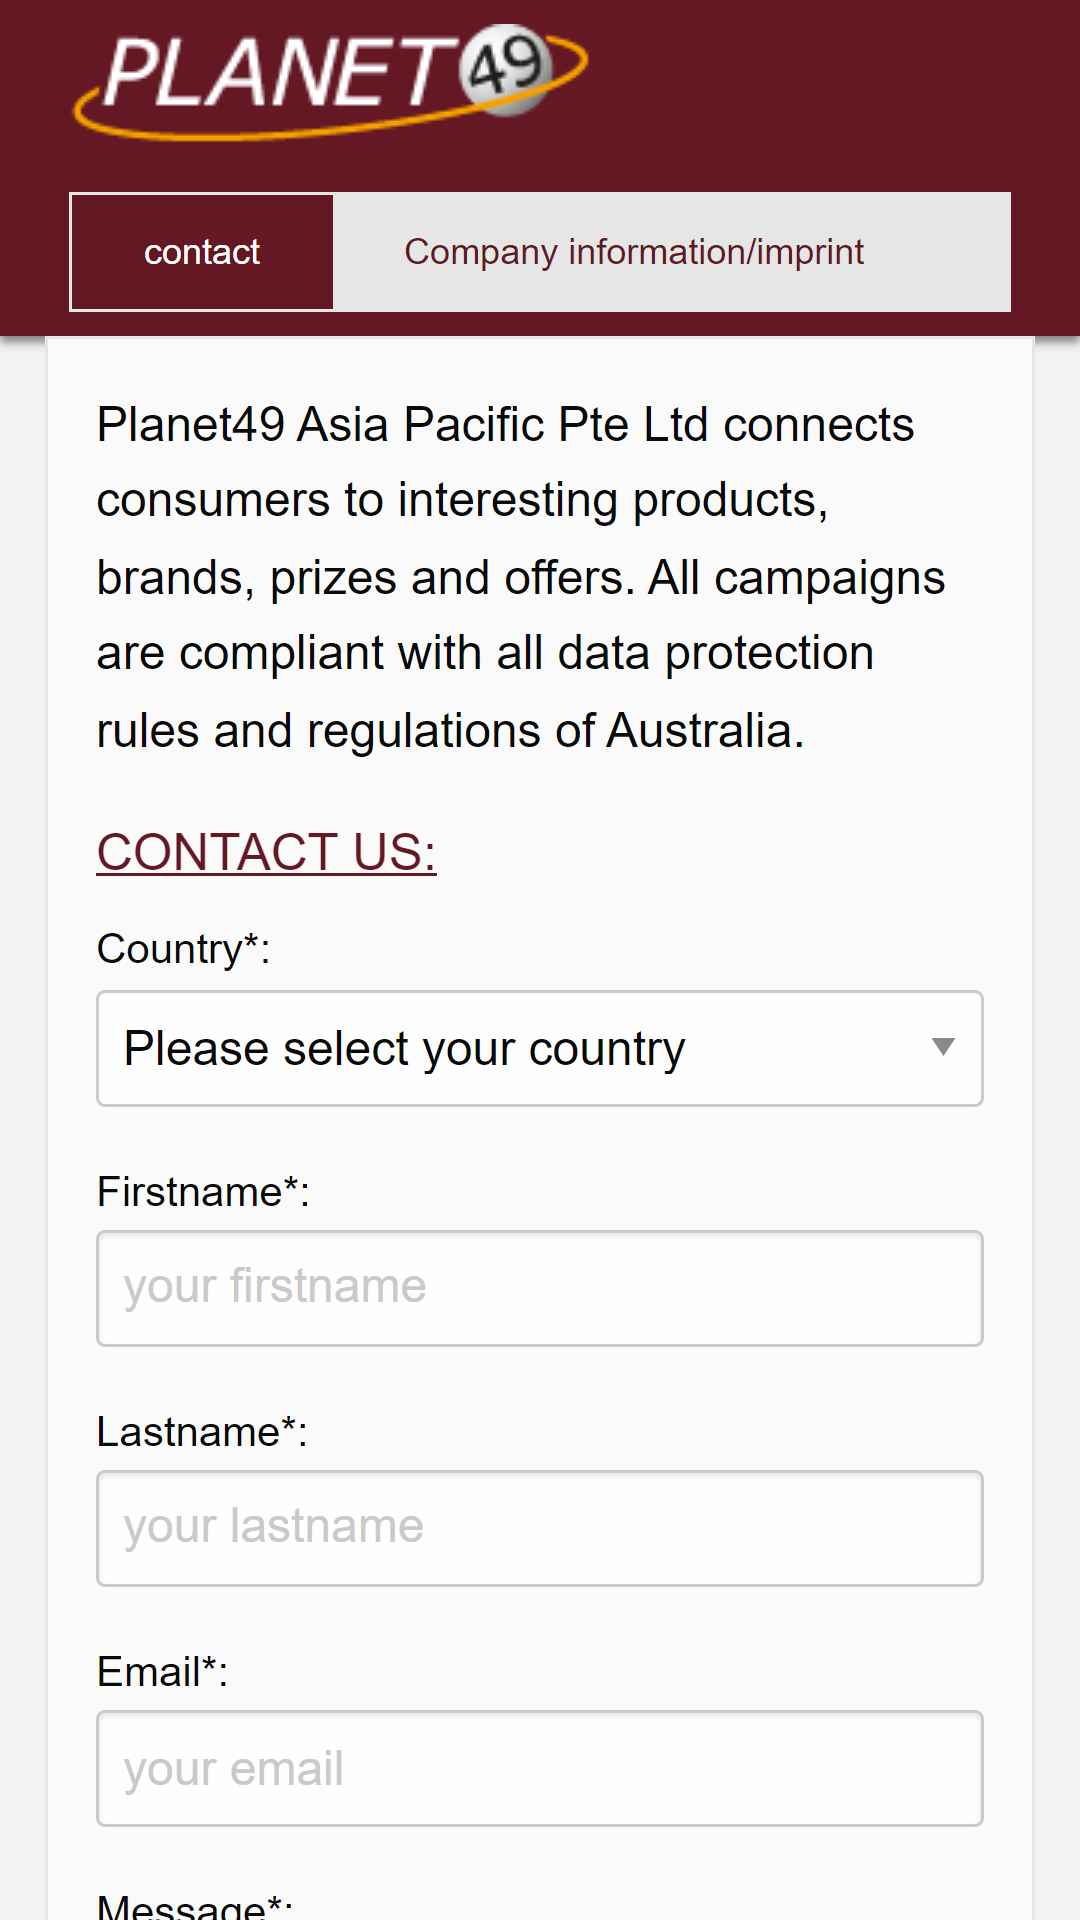Focus the firstname input field
The height and width of the screenshot is (1920, 1080).
[540, 1288]
